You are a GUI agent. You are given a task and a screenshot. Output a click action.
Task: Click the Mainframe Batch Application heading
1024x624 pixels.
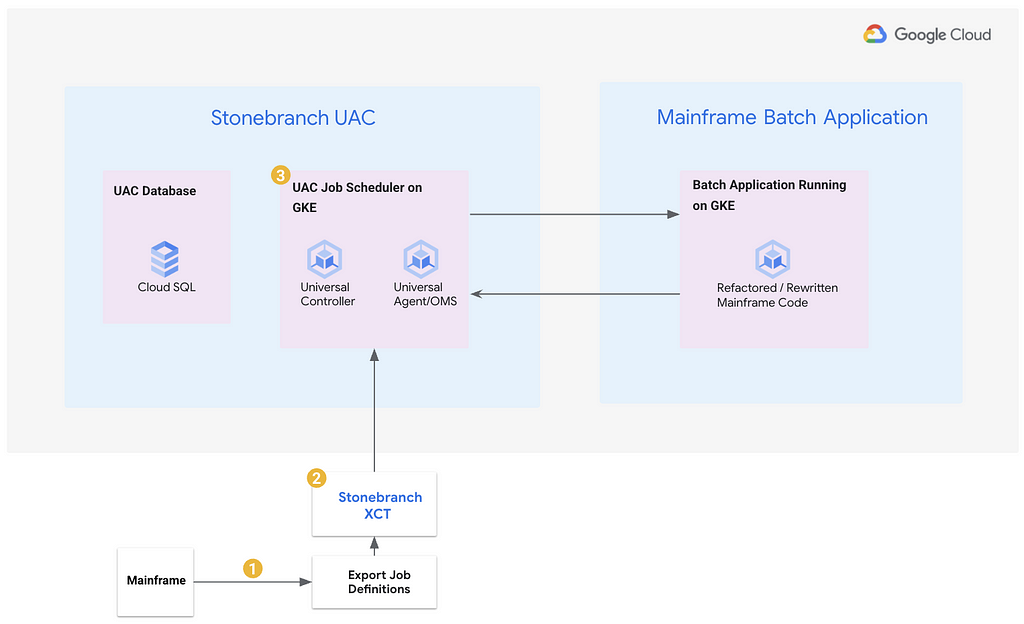792,117
